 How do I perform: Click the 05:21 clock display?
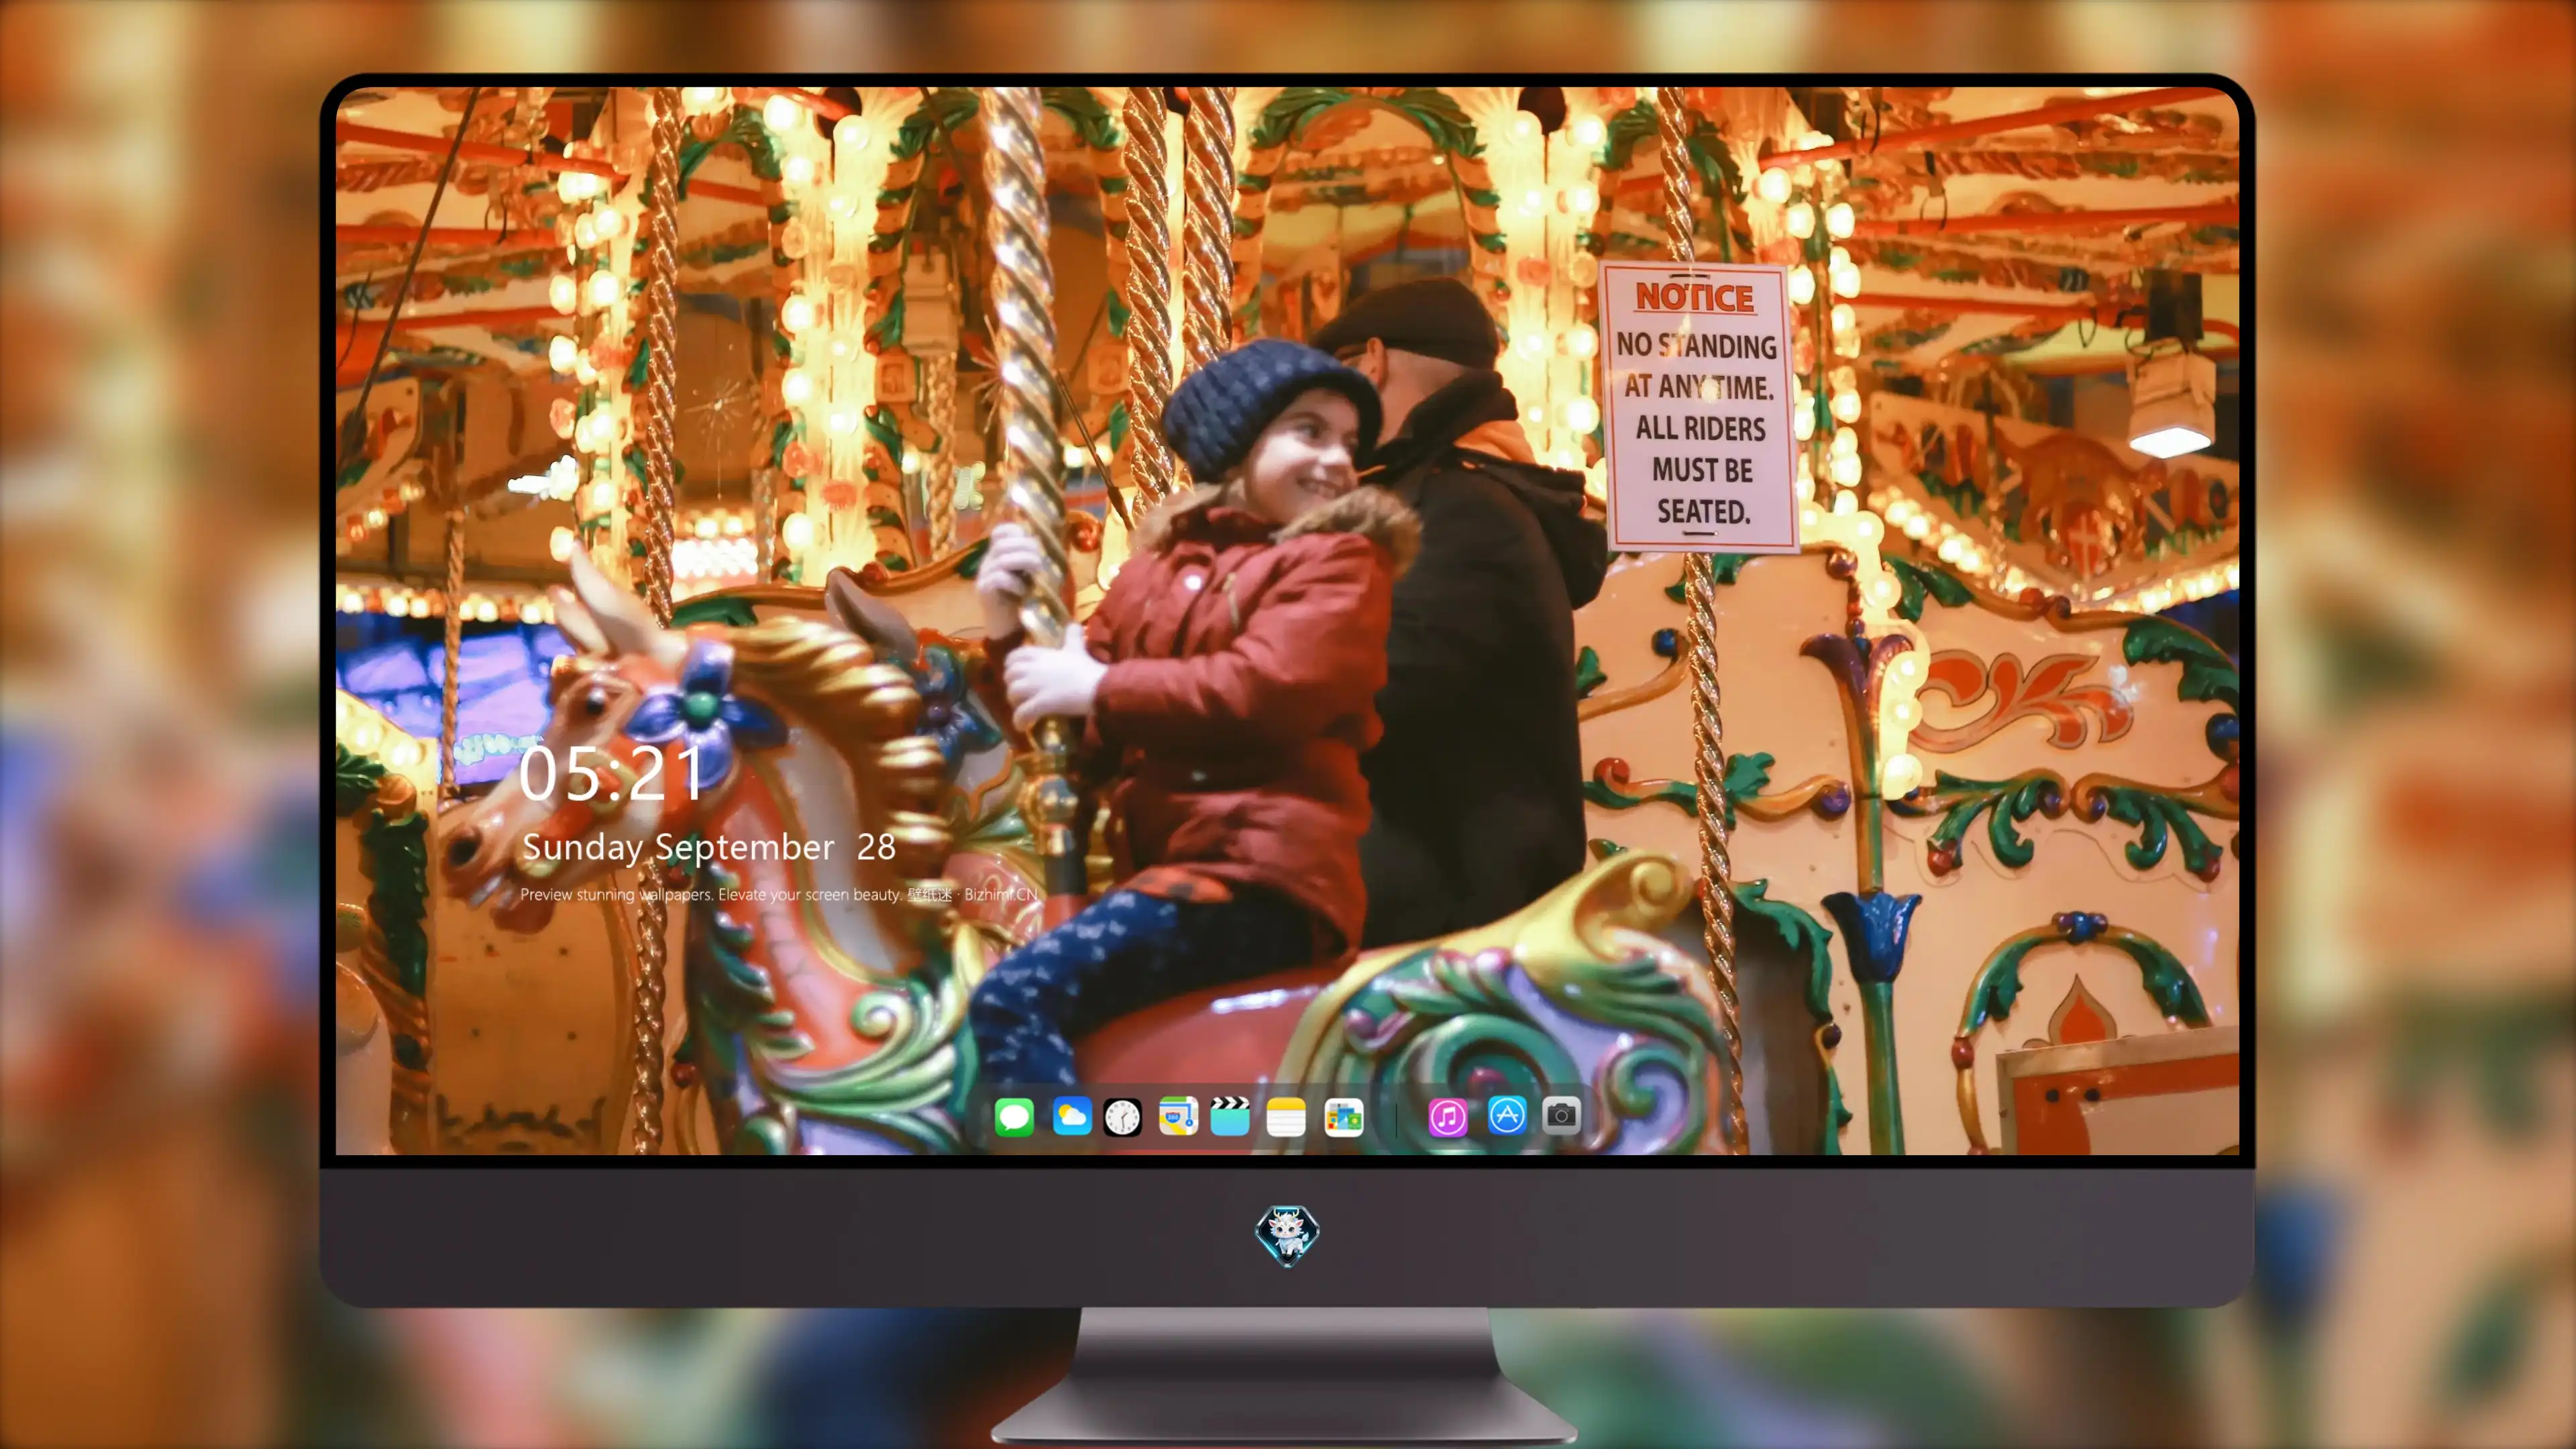tap(611, 773)
